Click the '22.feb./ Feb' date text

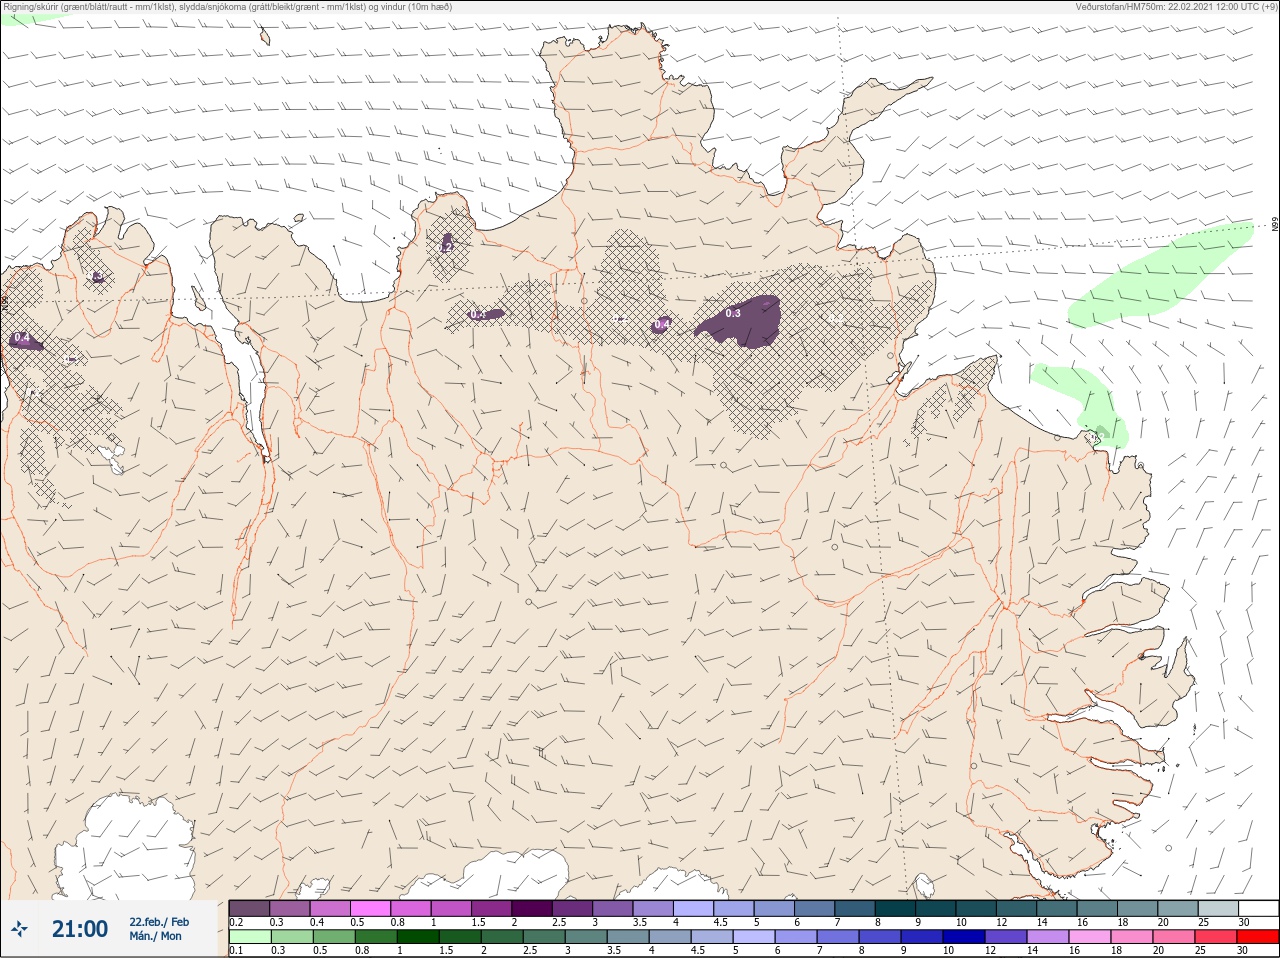pyautogui.click(x=159, y=921)
